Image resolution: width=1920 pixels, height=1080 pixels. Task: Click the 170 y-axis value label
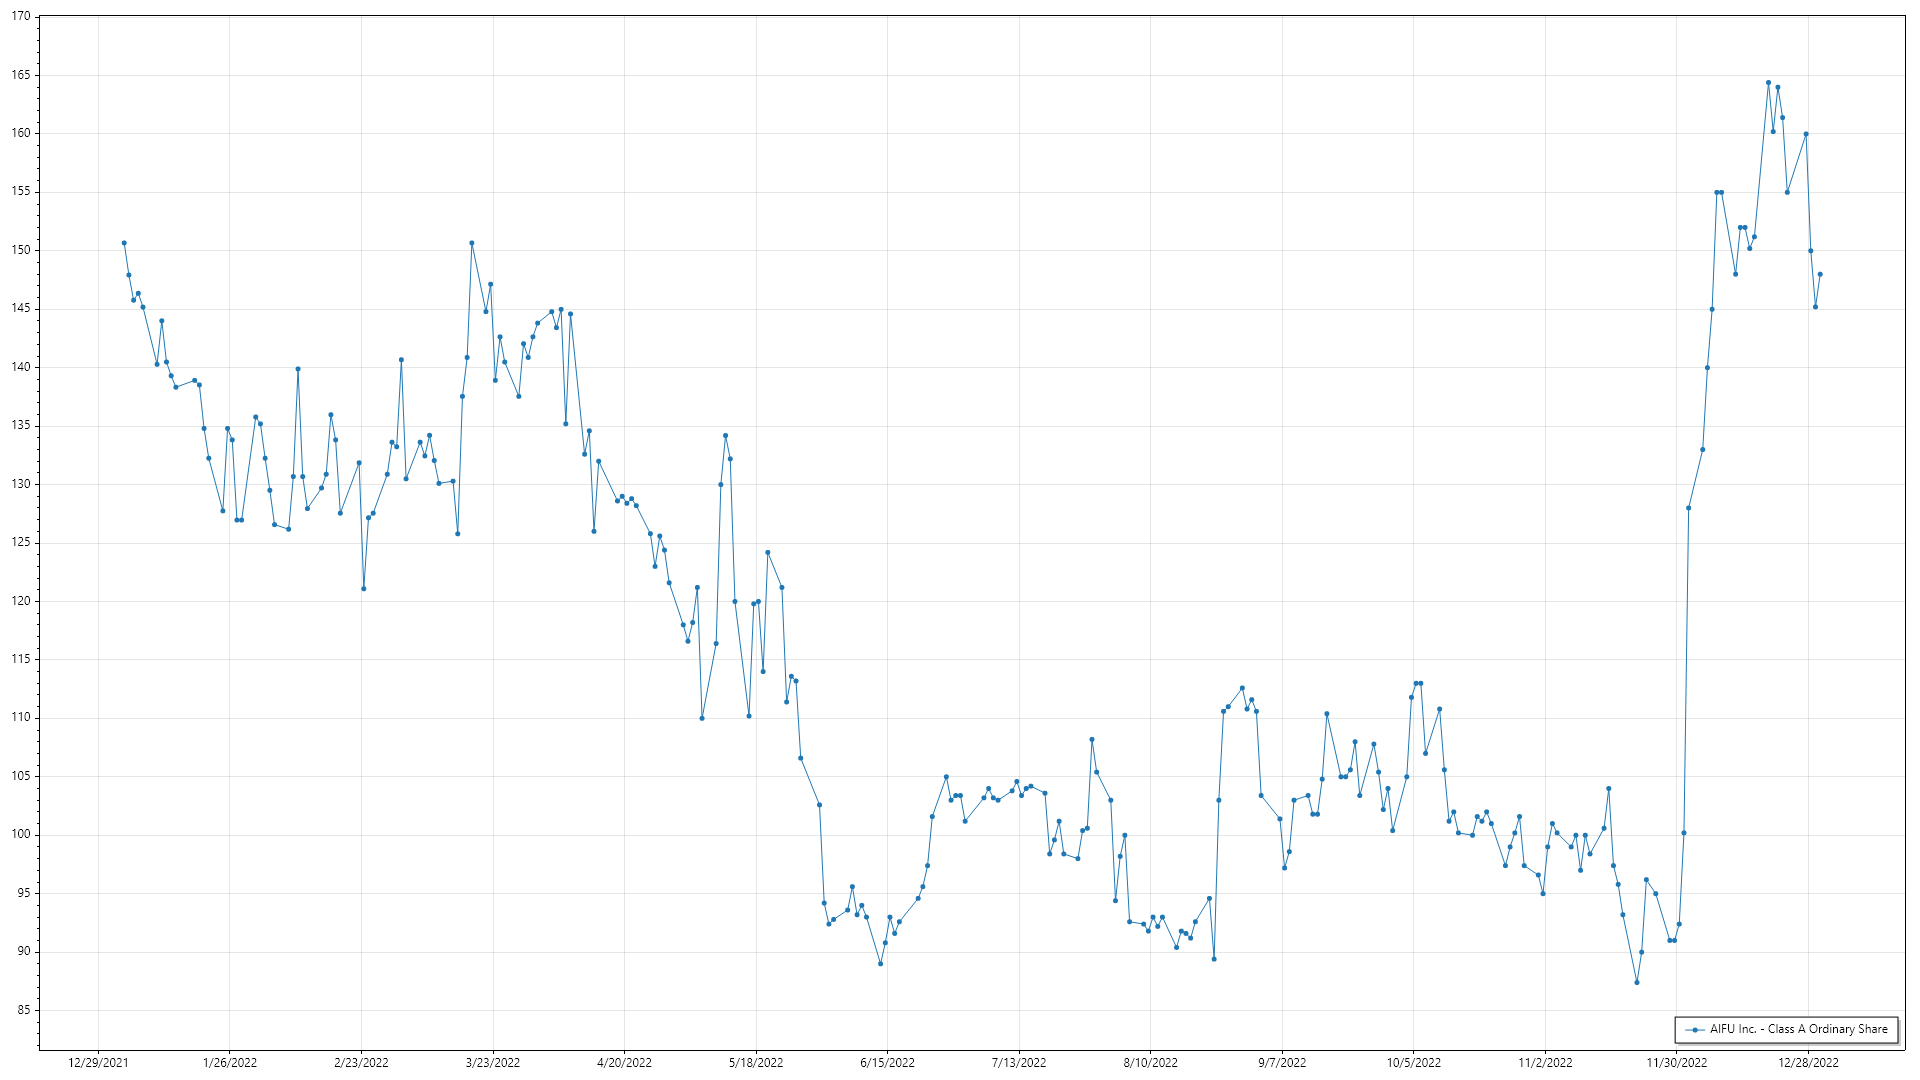pyautogui.click(x=21, y=17)
